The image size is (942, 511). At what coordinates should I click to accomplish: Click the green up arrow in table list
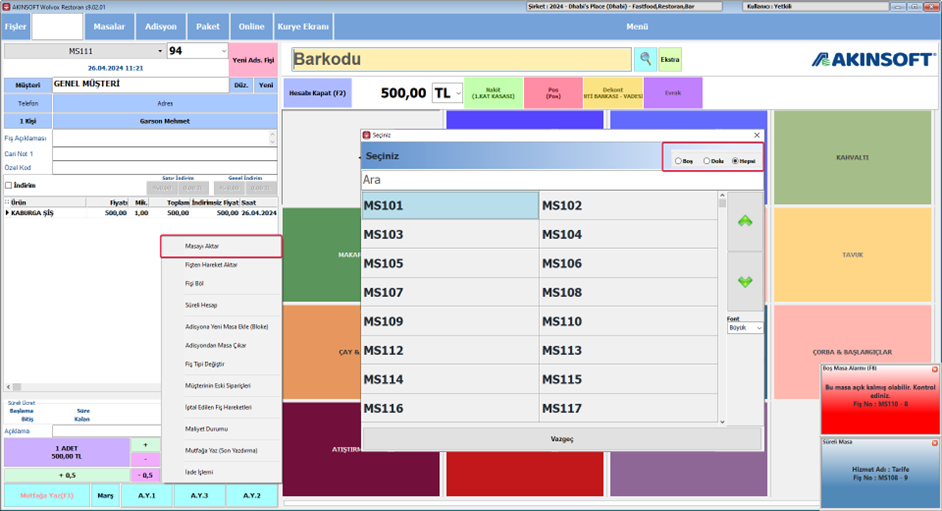click(745, 222)
